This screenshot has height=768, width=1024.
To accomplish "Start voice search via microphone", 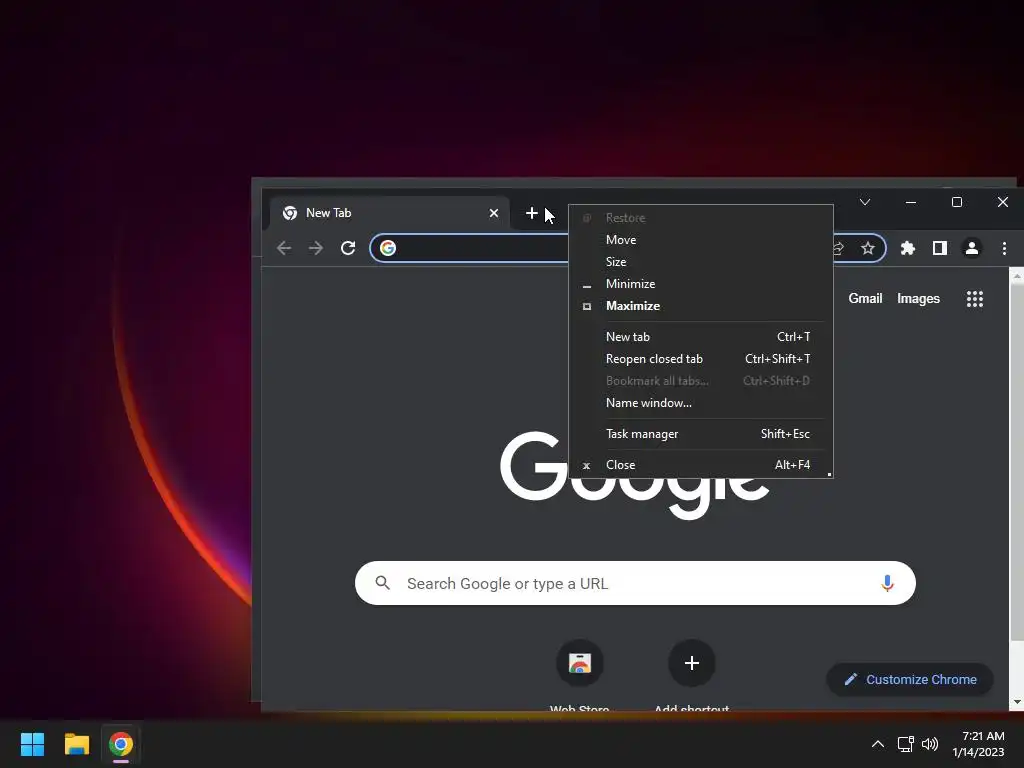I will (887, 583).
